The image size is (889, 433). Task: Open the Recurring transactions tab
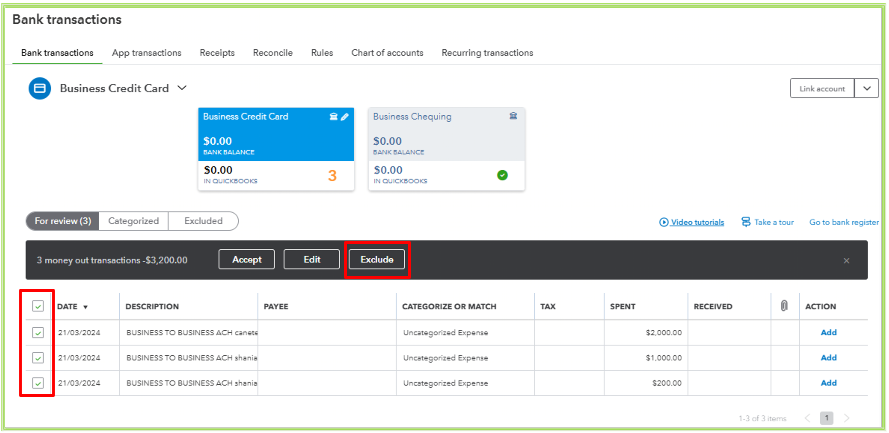pos(487,53)
